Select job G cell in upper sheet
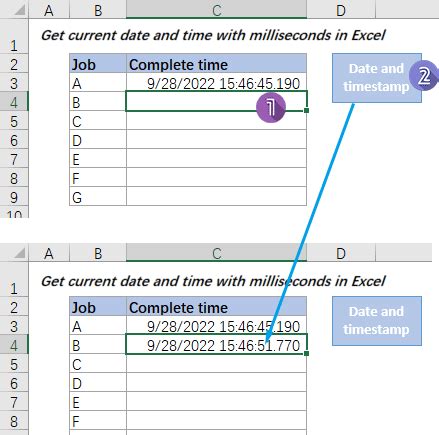Image resolution: width=439 pixels, height=435 pixels. 98,196
